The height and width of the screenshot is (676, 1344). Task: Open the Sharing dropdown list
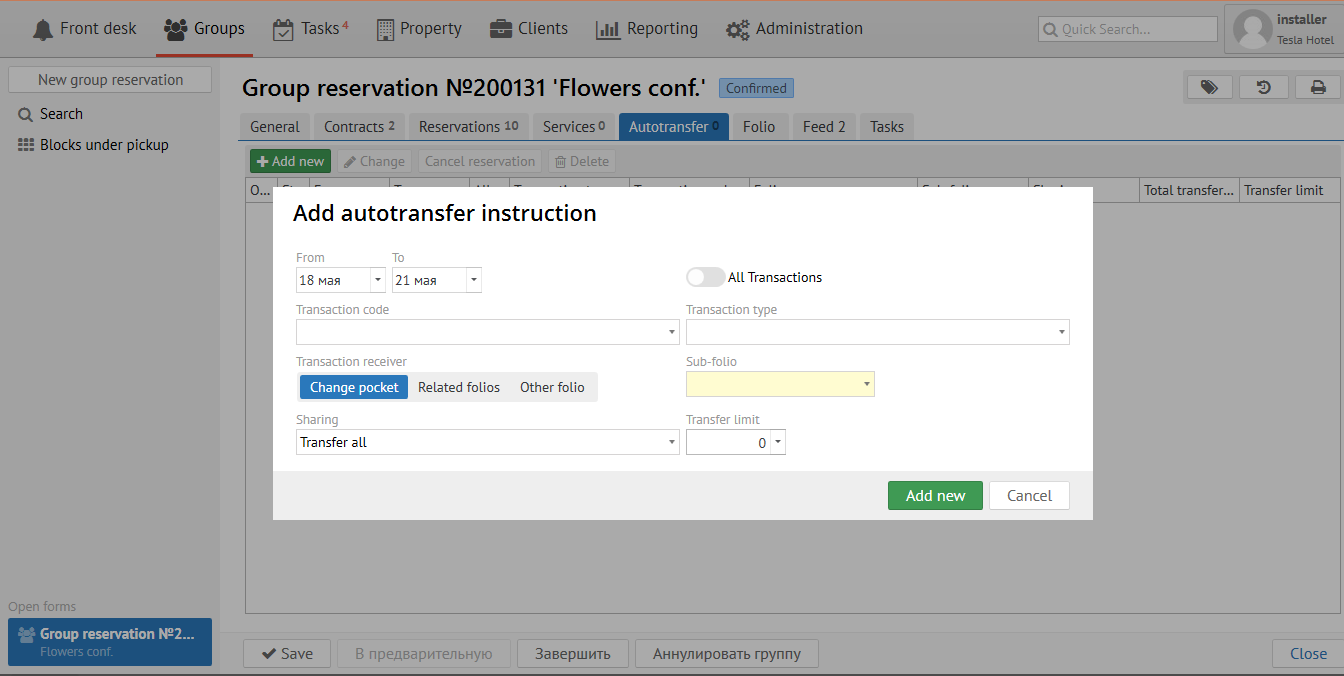click(x=672, y=442)
